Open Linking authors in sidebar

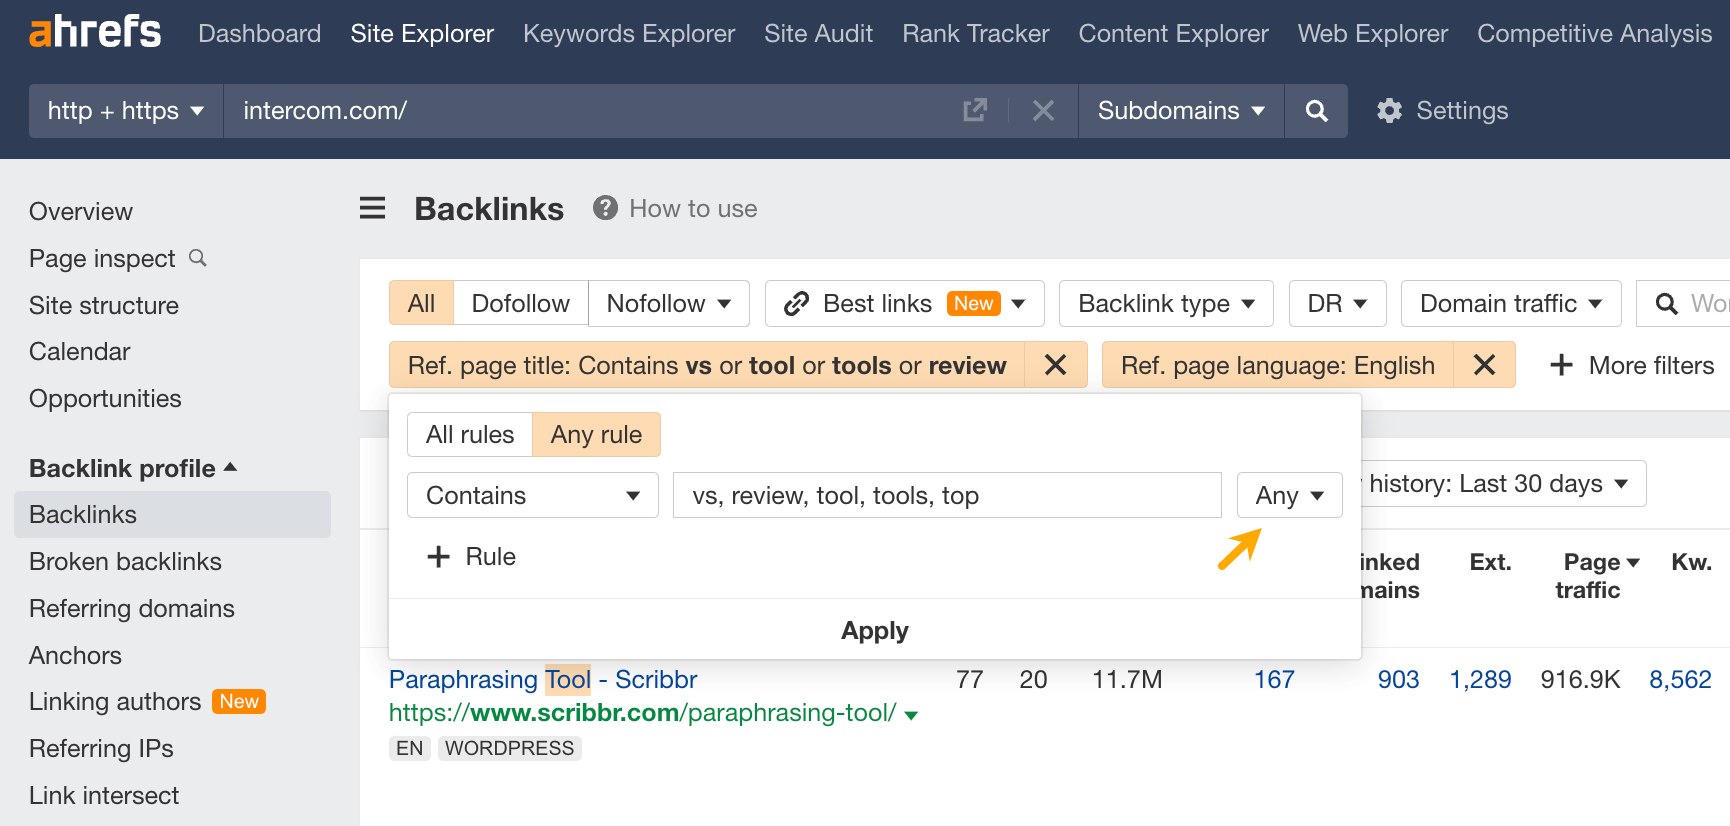point(115,701)
